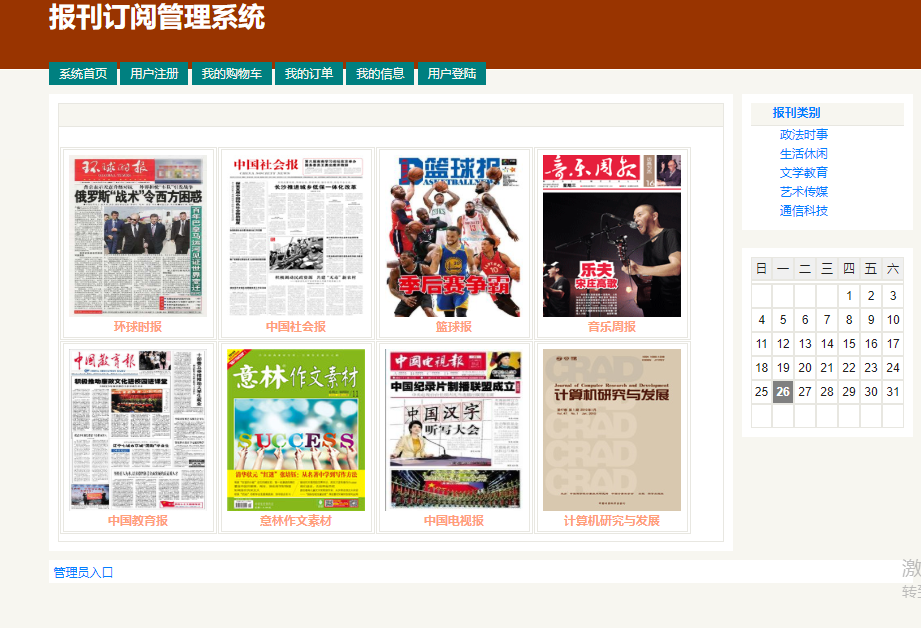Viewport: 921px width, 628px height.
Task: Open 我的购物车 in the navigation bar
Action: (231, 73)
